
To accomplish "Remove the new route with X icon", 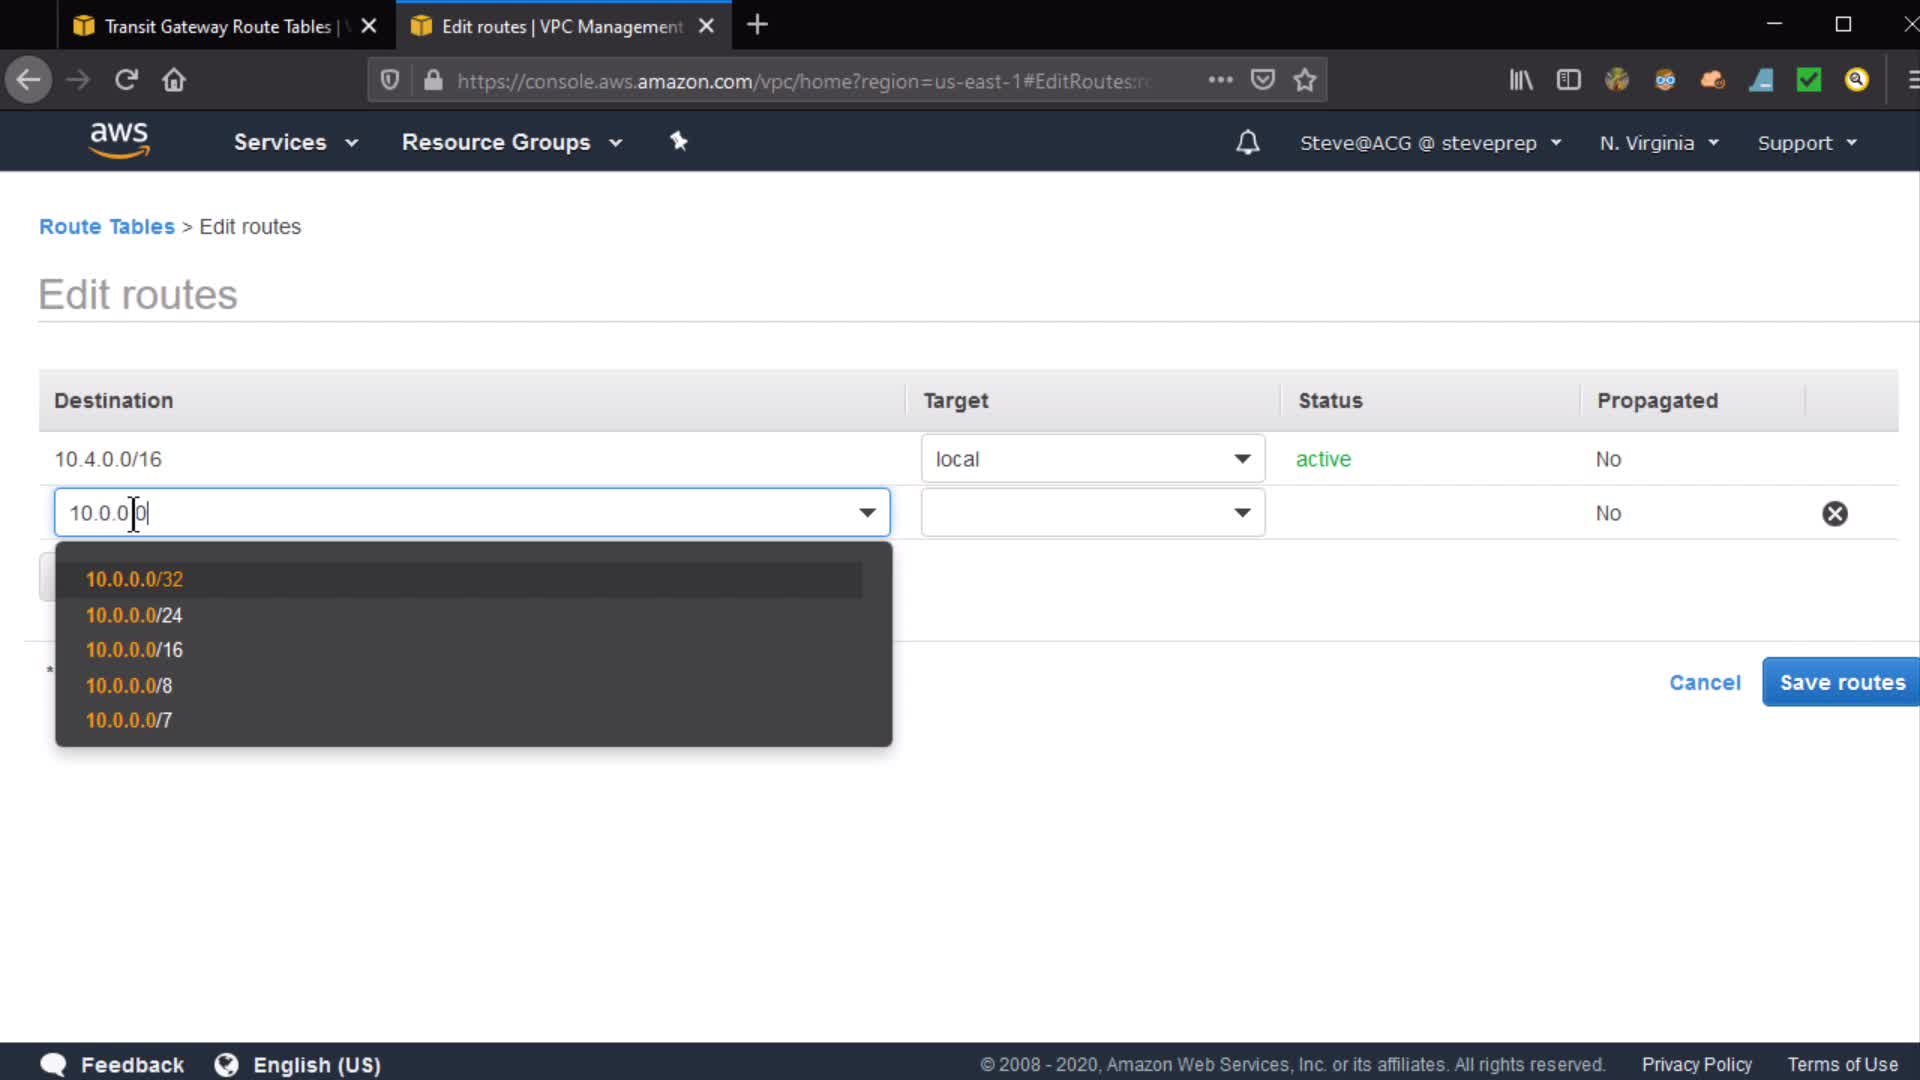I will [1834, 513].
